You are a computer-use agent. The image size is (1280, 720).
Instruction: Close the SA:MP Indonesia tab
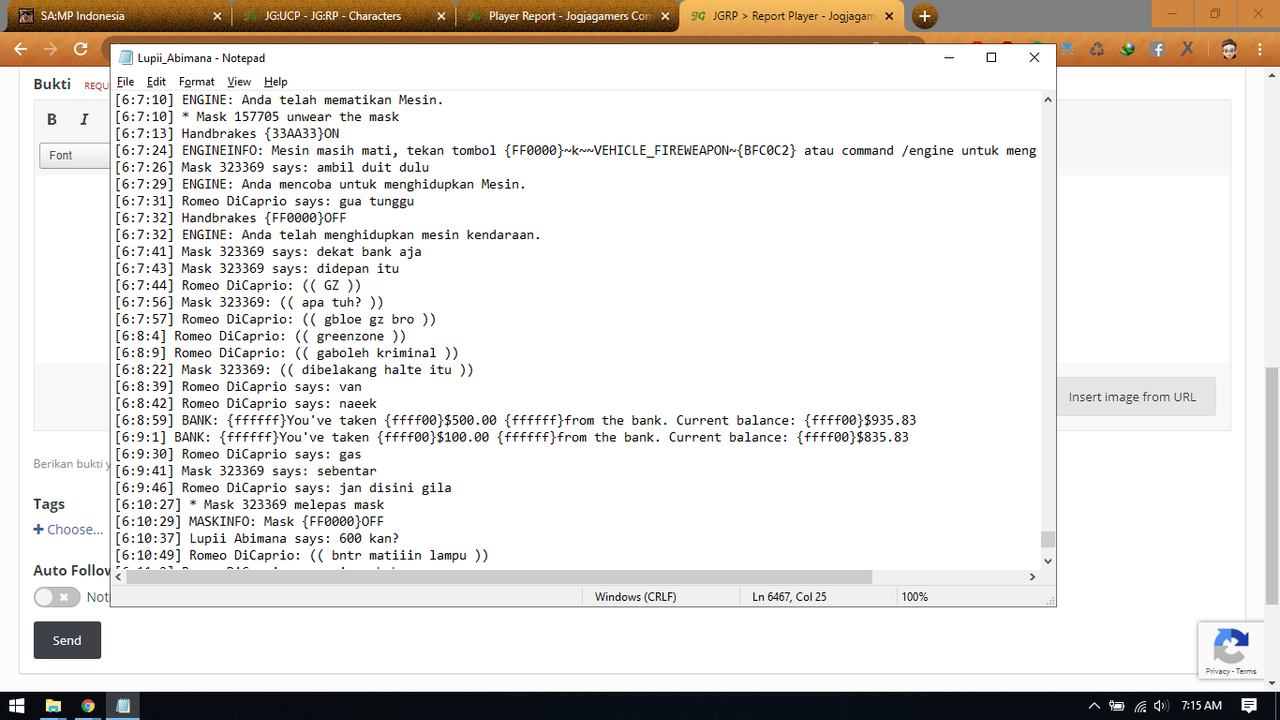(218, 16)
